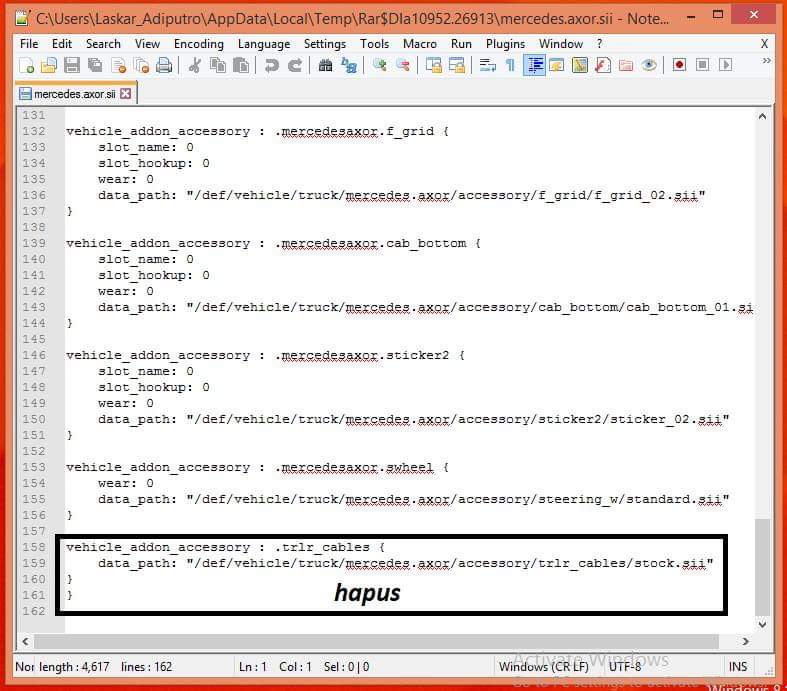The width and height of the screenshot is (787, 691).
Task: Open the User Defined Language icon
Action: tap(557, 65)
